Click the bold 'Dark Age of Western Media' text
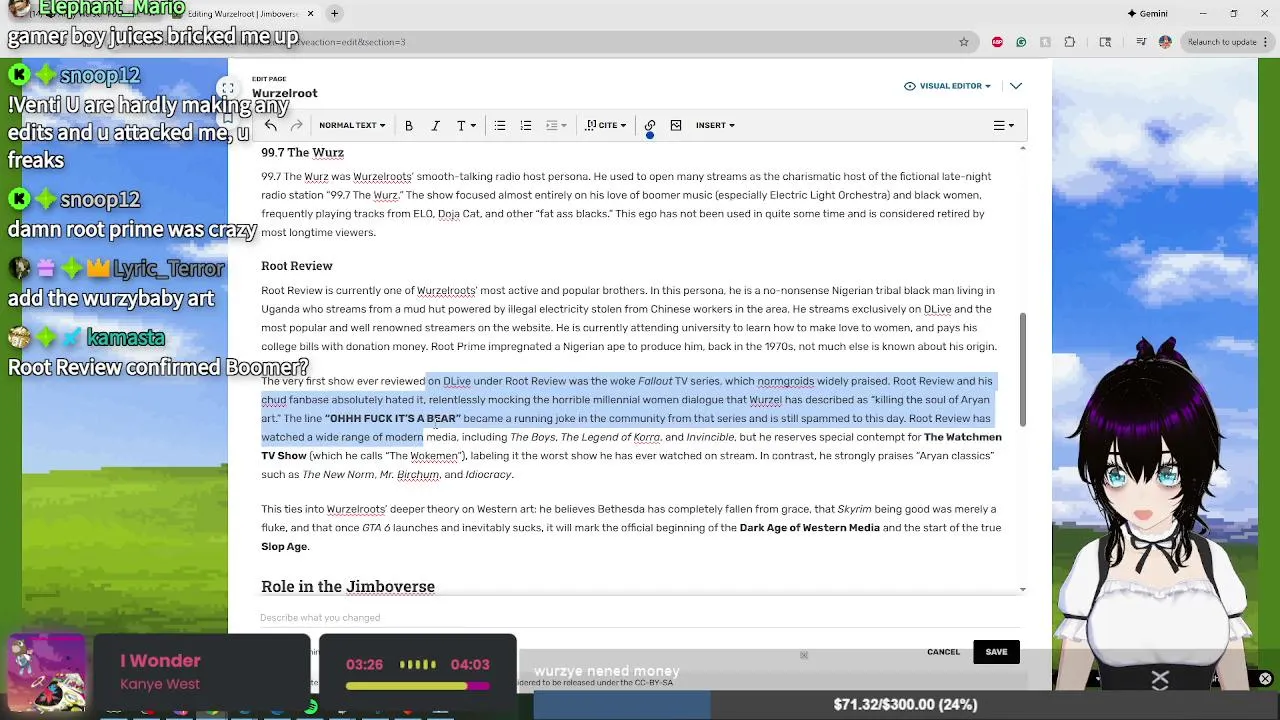1280x720 pixels. (x=809, y=528)
